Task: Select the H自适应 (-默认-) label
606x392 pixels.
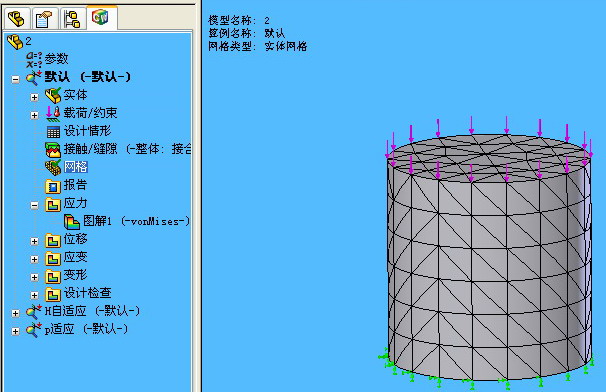Action: point(92,311)
